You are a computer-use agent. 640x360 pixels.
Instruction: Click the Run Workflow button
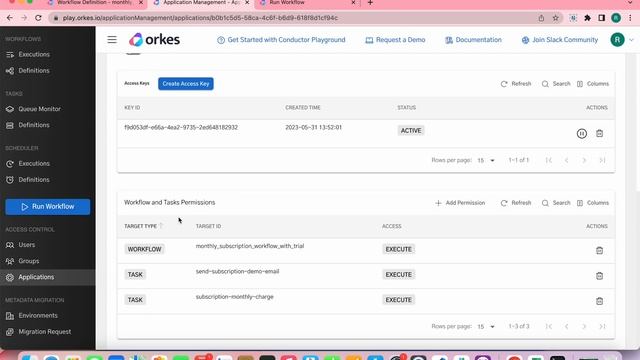(x=48, y=207)
